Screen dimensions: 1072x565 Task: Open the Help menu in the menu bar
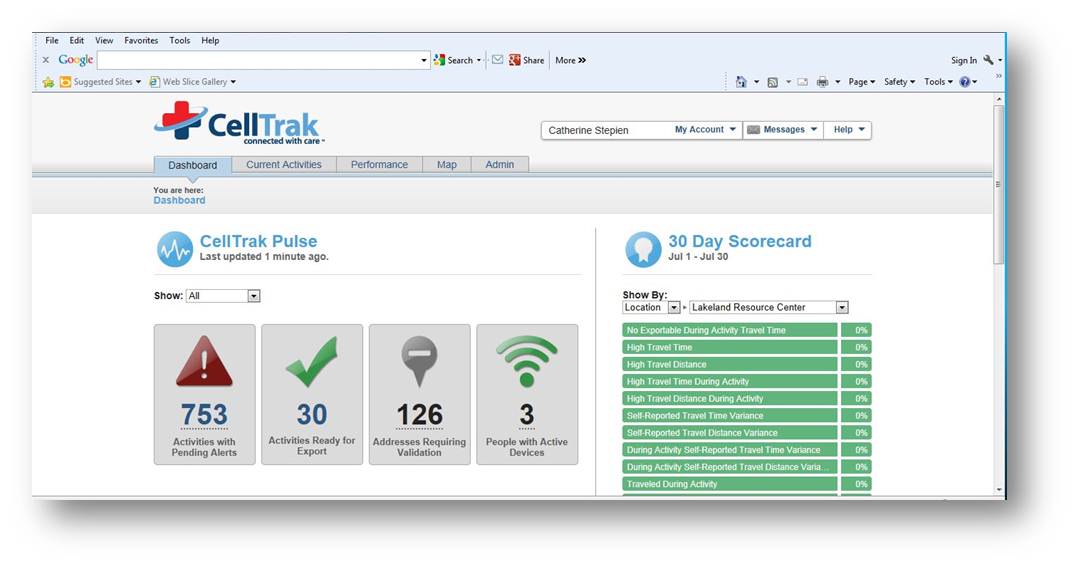pos(210,40)
